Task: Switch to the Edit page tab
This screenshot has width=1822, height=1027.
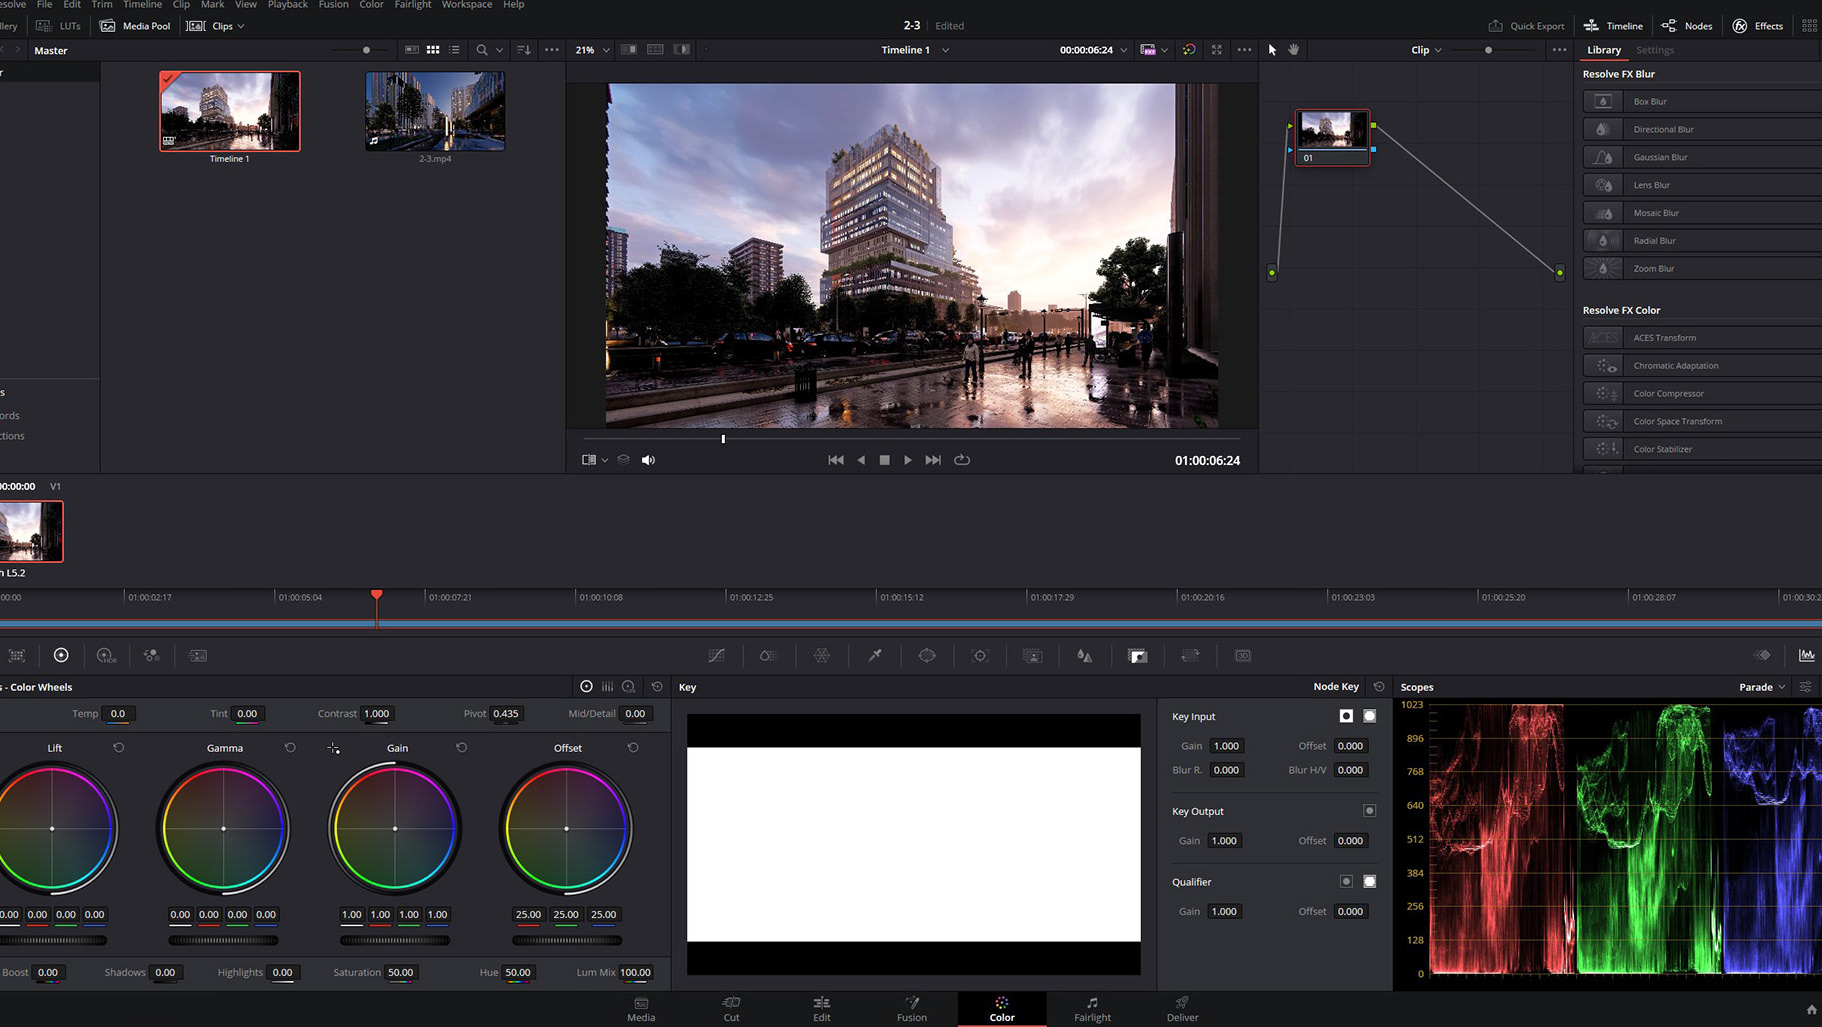Action: point(822,1009)
